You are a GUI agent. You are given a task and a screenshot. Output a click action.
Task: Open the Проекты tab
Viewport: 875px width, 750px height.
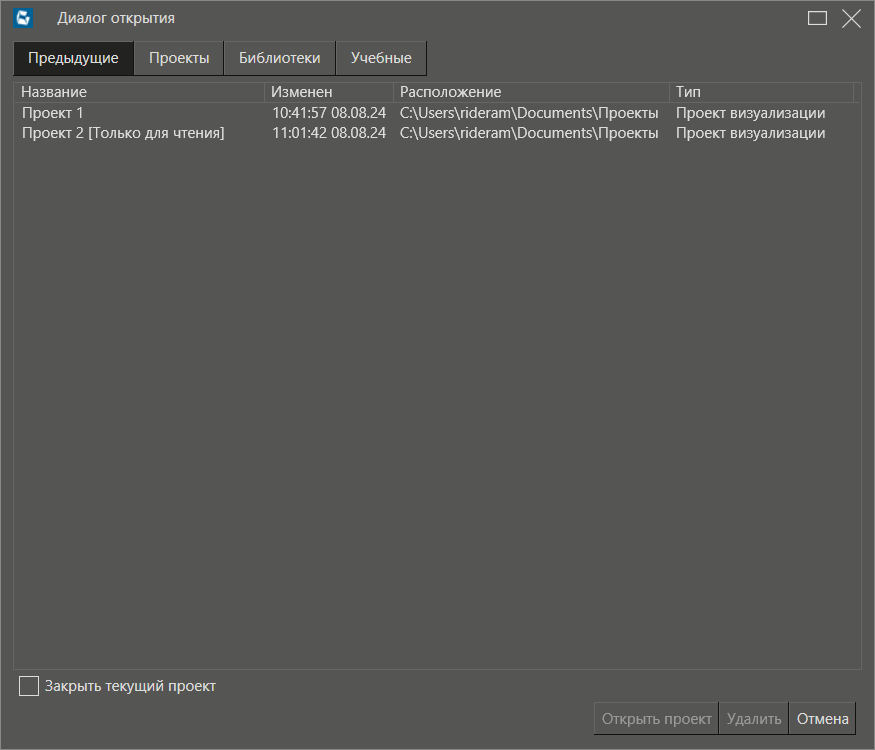point(179,58)
